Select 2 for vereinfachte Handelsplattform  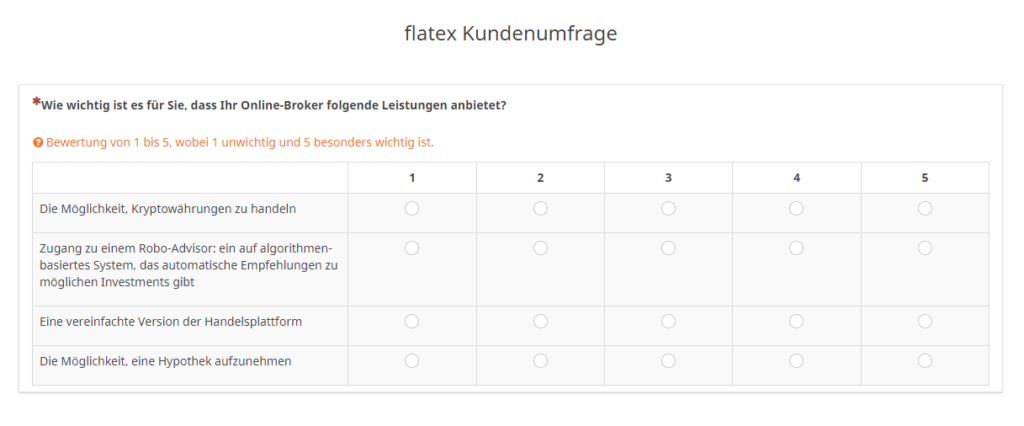pyautogui.click(x=540, y=321)
